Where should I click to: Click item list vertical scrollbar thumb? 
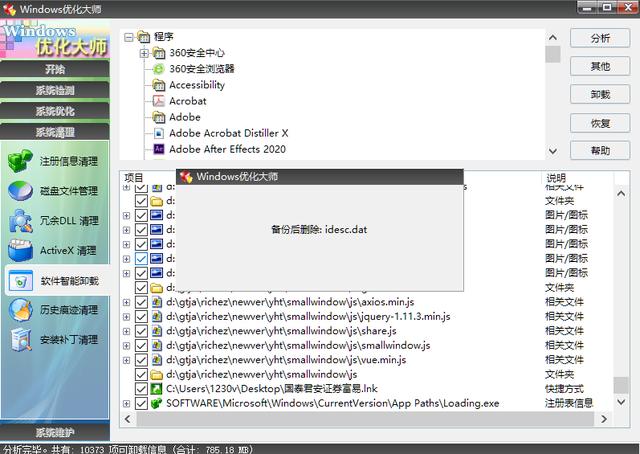click(x=621, y=385)
